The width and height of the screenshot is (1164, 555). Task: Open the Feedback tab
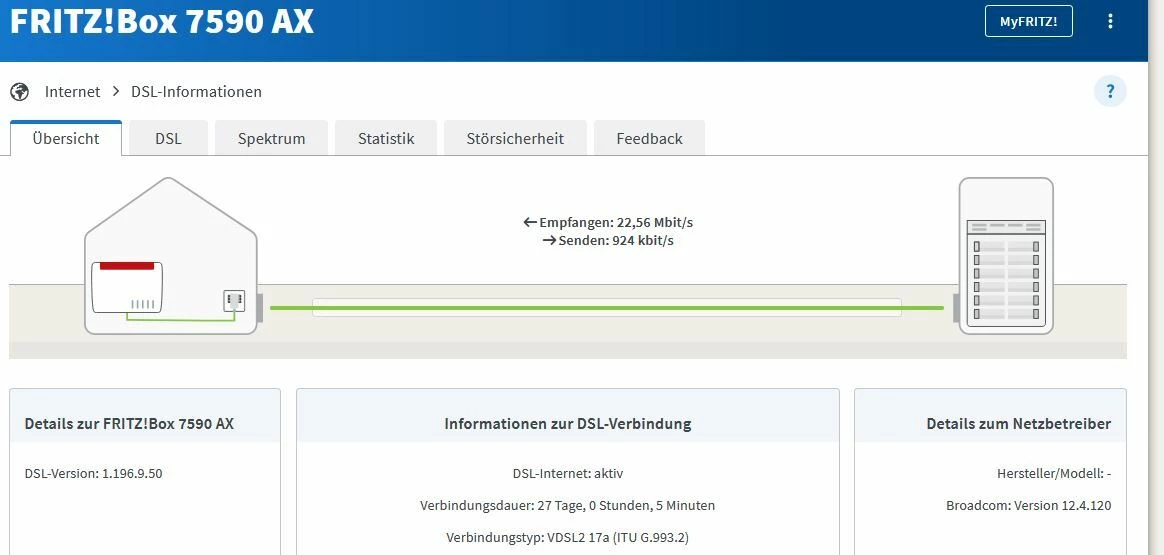650,139
